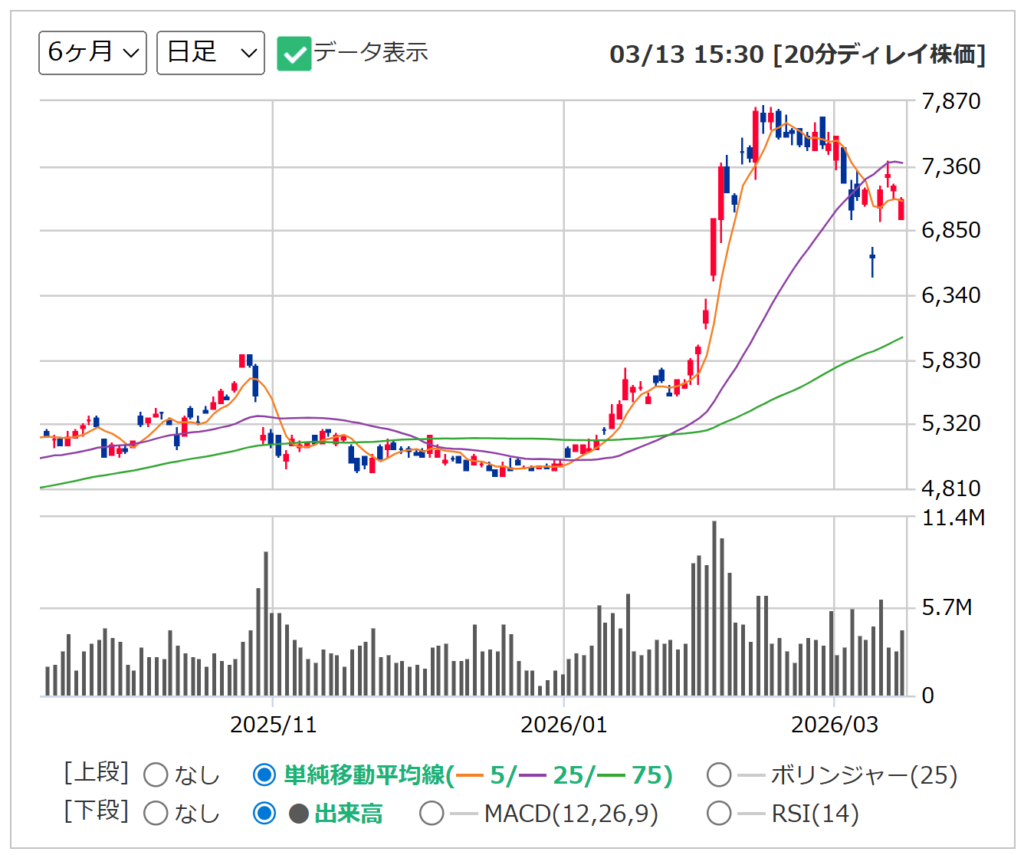Switch lower panel to RSI(14)
This screenshot has width=1024, height=855.
coord(719,814)
